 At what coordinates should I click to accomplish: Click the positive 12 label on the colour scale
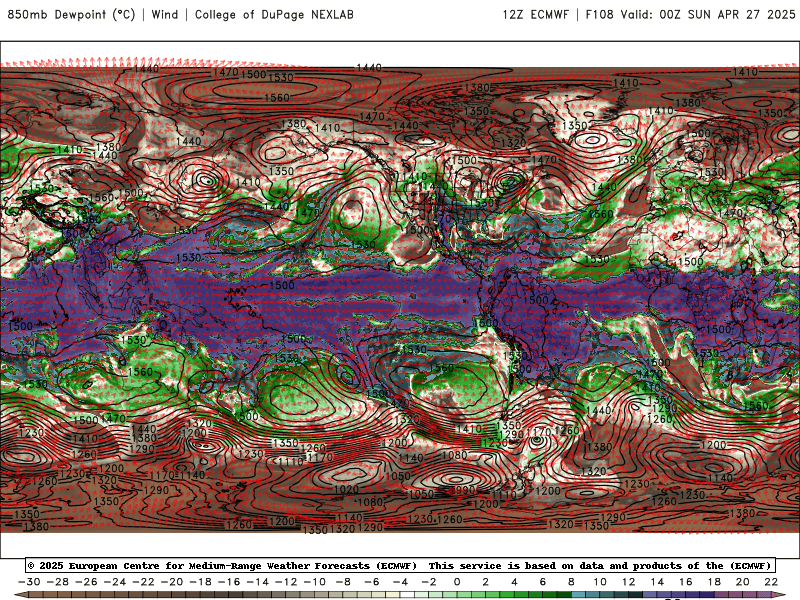click(x=628, y=582)
